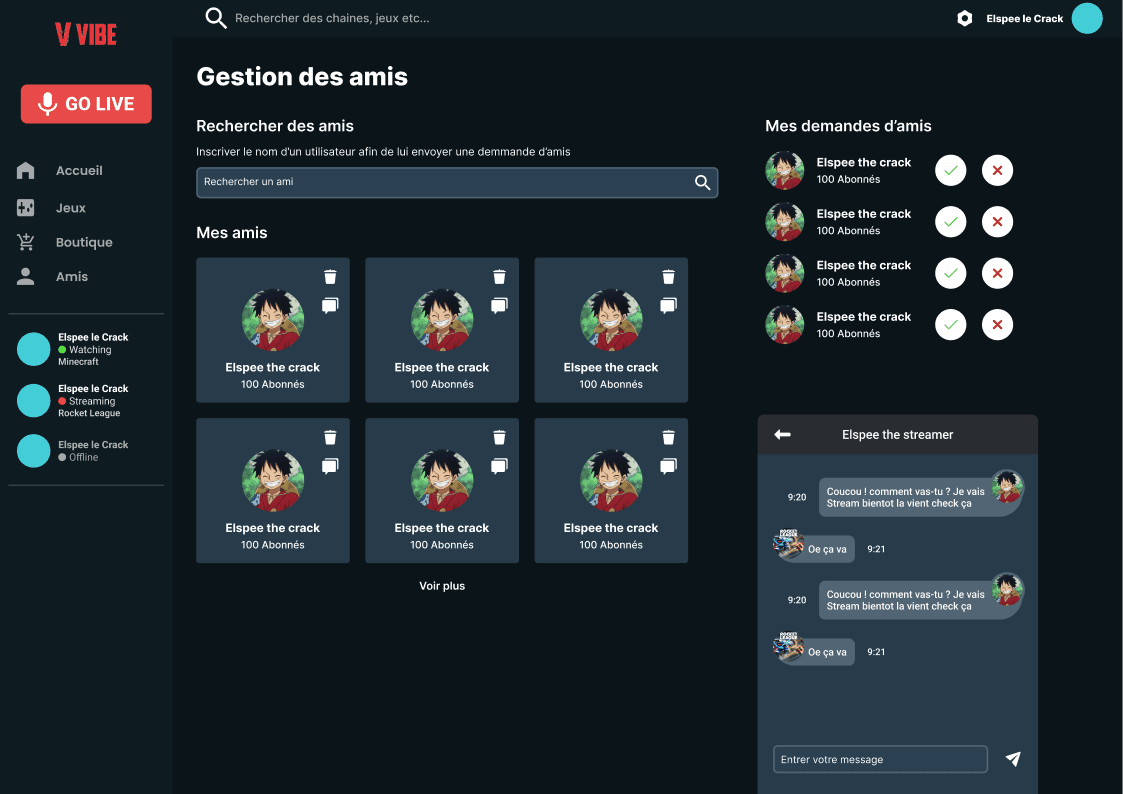Image resolution: width=1123 pixels, height=794 pixels.
Task: Open the sidebar friend Streaming Rocket League
Action: (73, 401)
